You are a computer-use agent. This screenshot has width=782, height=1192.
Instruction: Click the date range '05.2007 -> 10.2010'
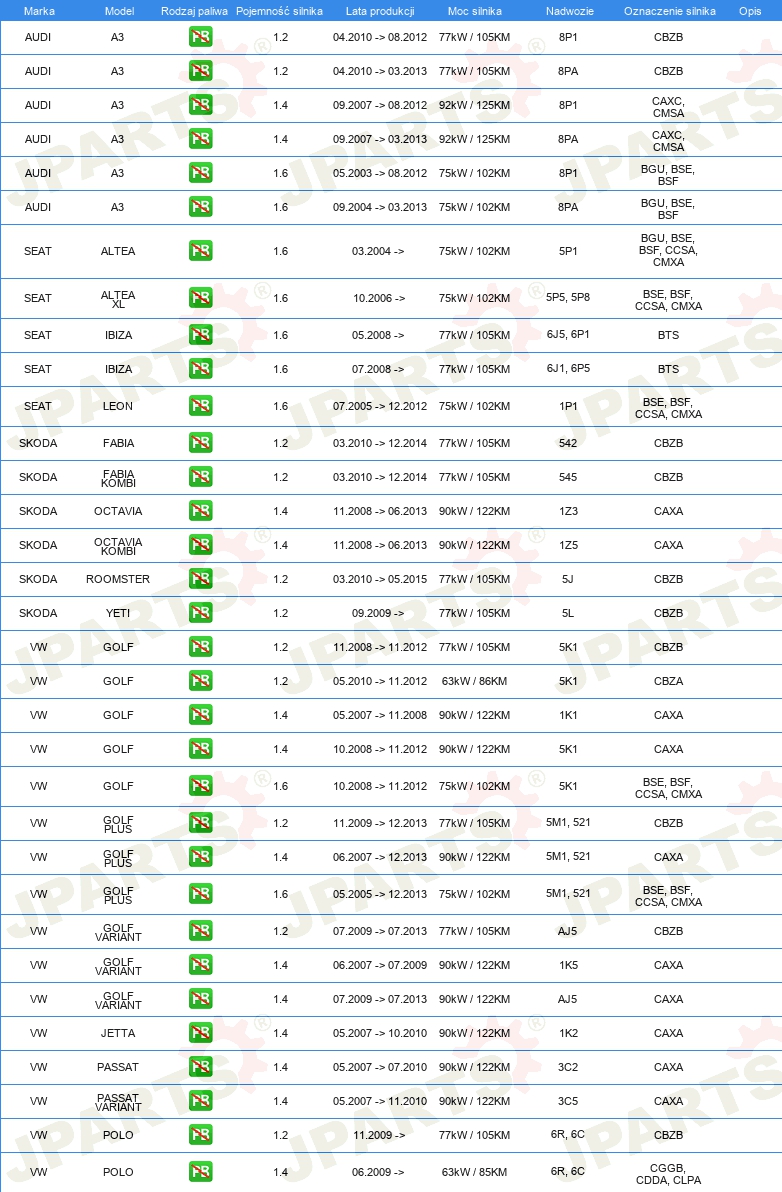pos(380,1033)
